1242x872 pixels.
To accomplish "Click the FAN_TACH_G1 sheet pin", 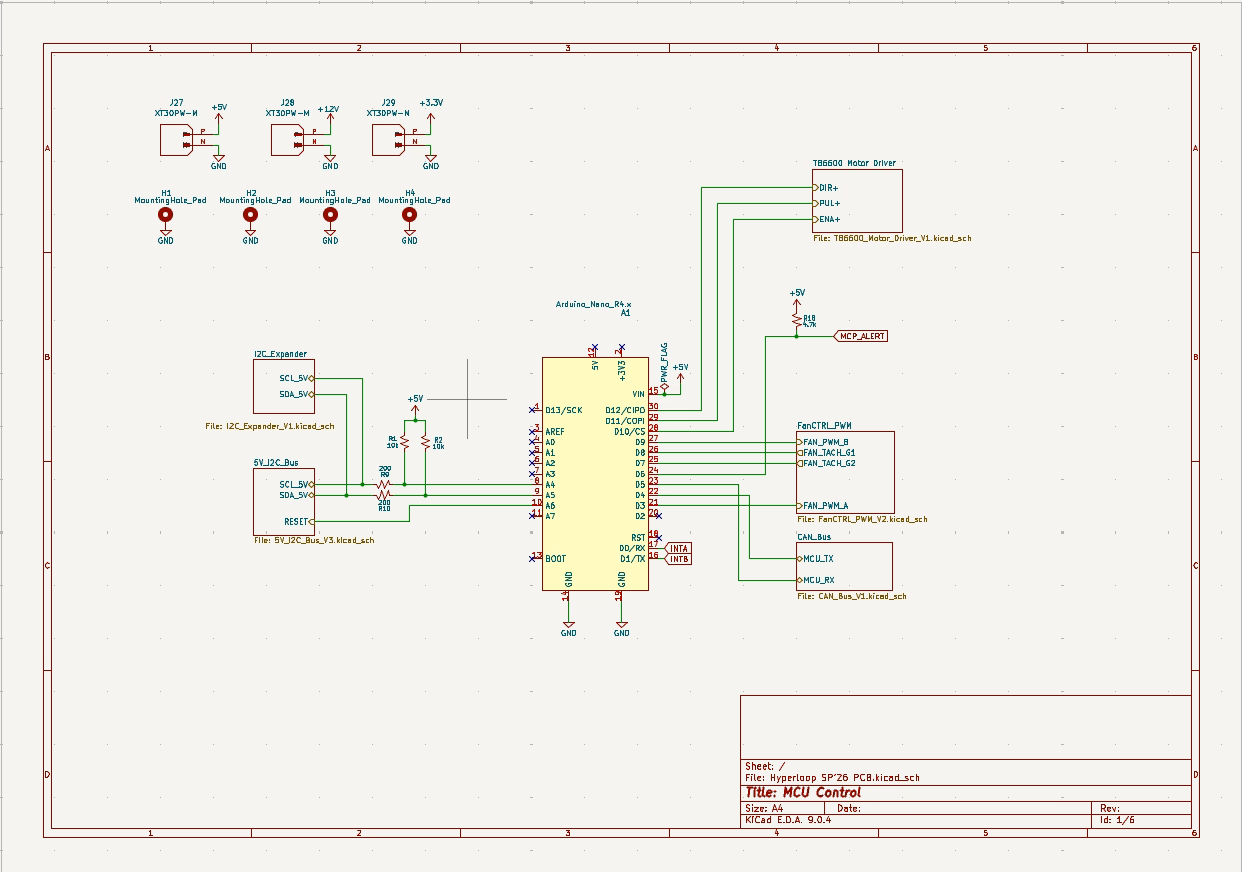I will [x=826, y=453].
